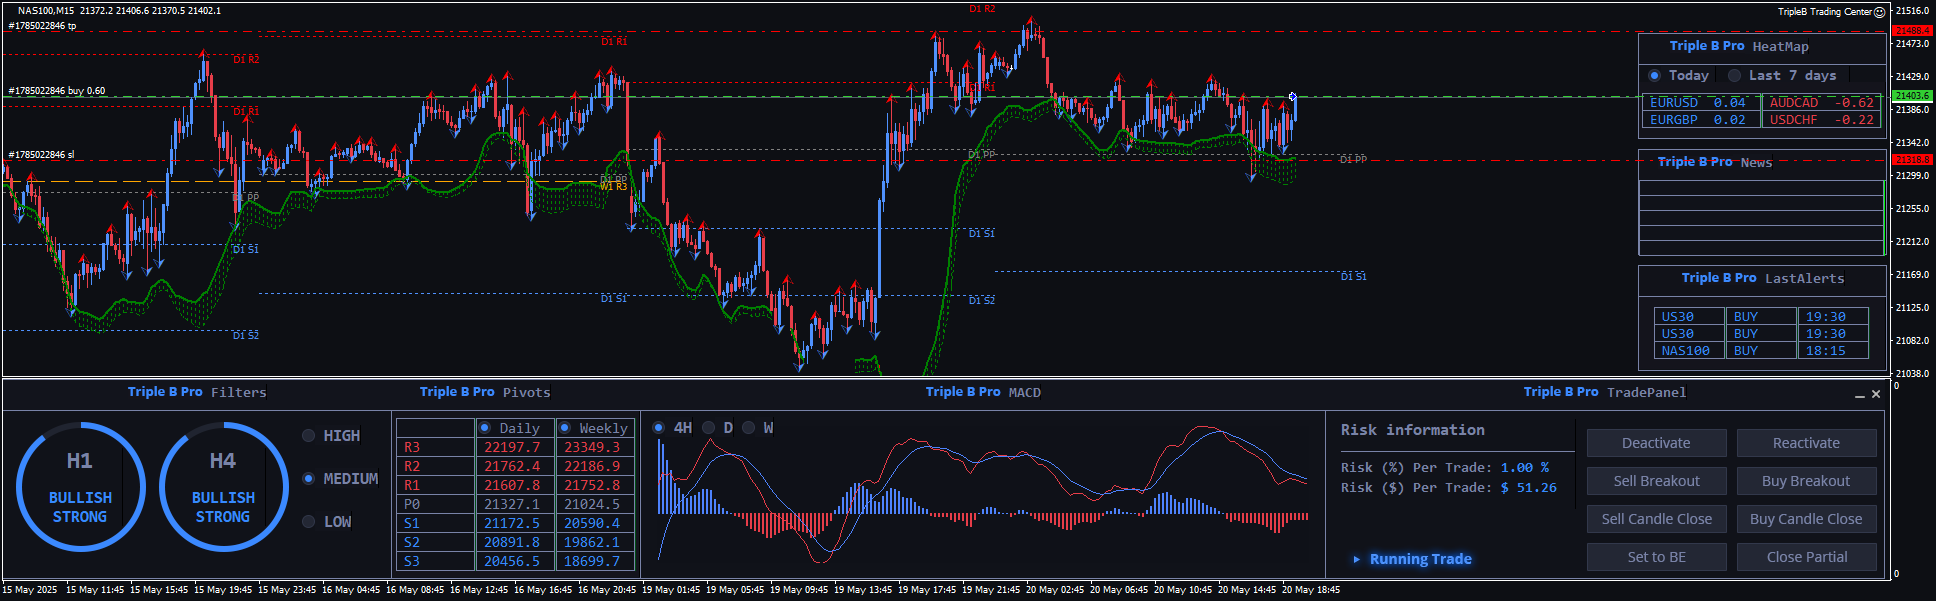Screen dimensions: 1936x601
Task: Select the HIGH filter radio button
Action: [308, 436]
